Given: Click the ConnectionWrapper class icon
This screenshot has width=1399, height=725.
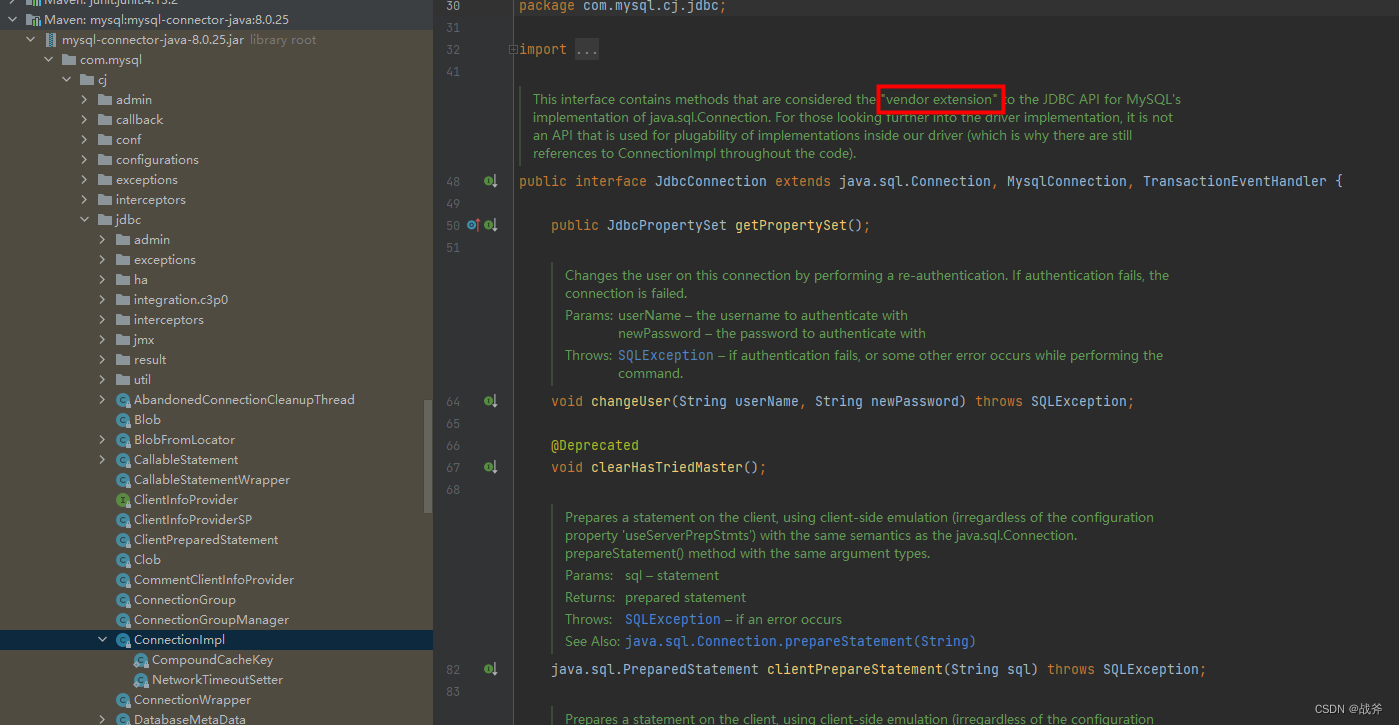Looking at the screenshot, I should [124, 700].
